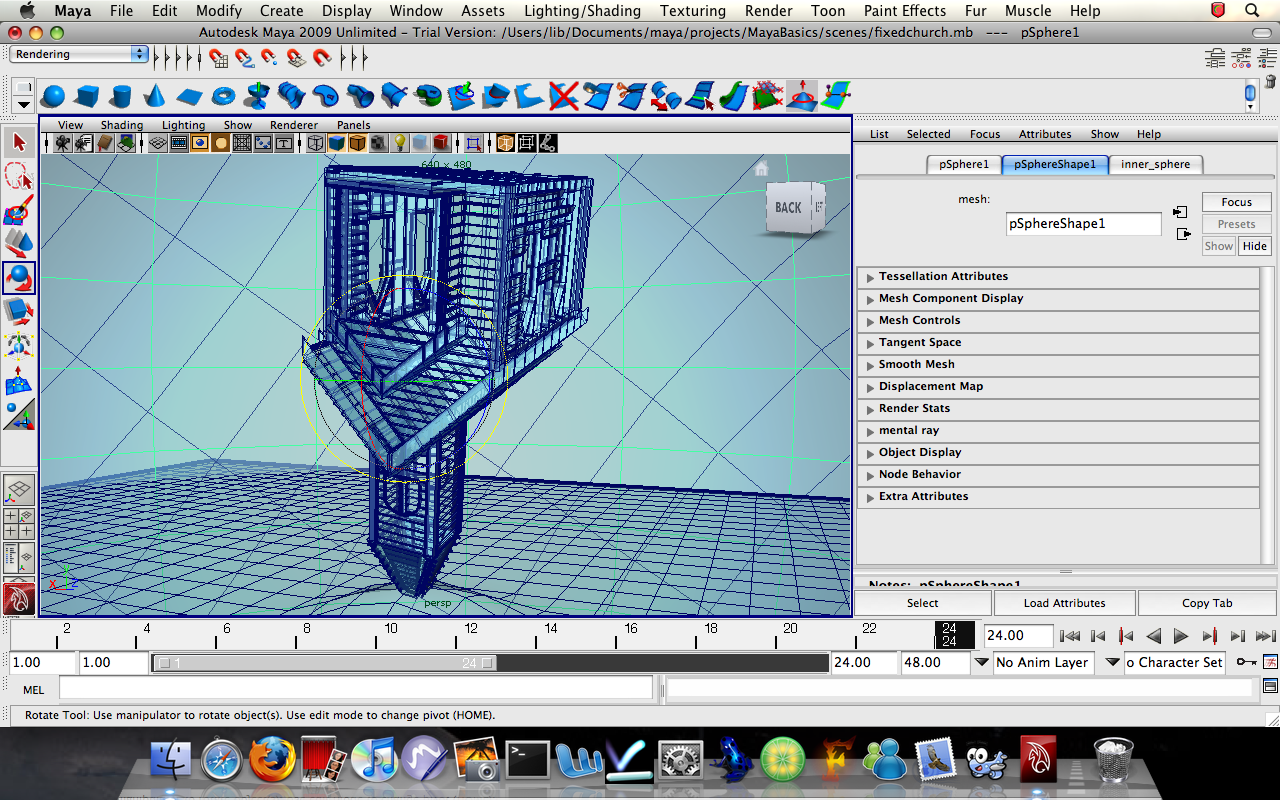
Task: Click the mesh name field pSphereShape1
Action: (x=1083, y=224)
